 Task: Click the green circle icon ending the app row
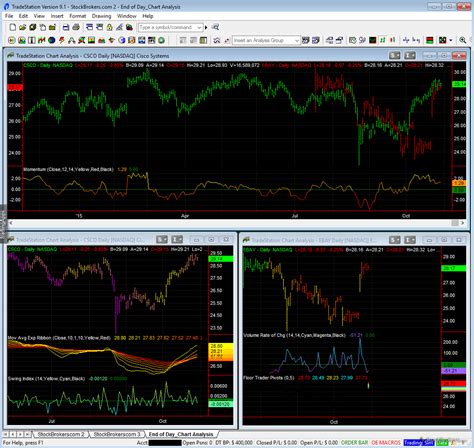tap(161, 40)
